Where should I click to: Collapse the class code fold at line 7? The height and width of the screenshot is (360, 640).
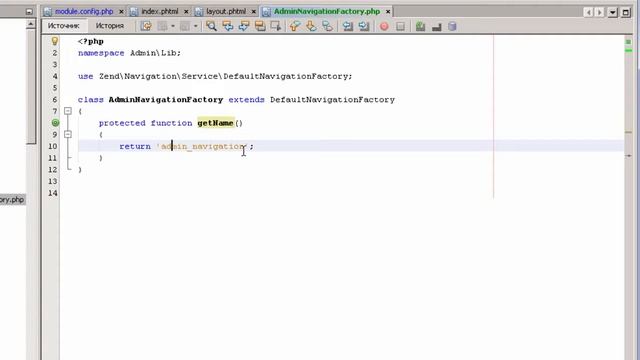(68, 111)
